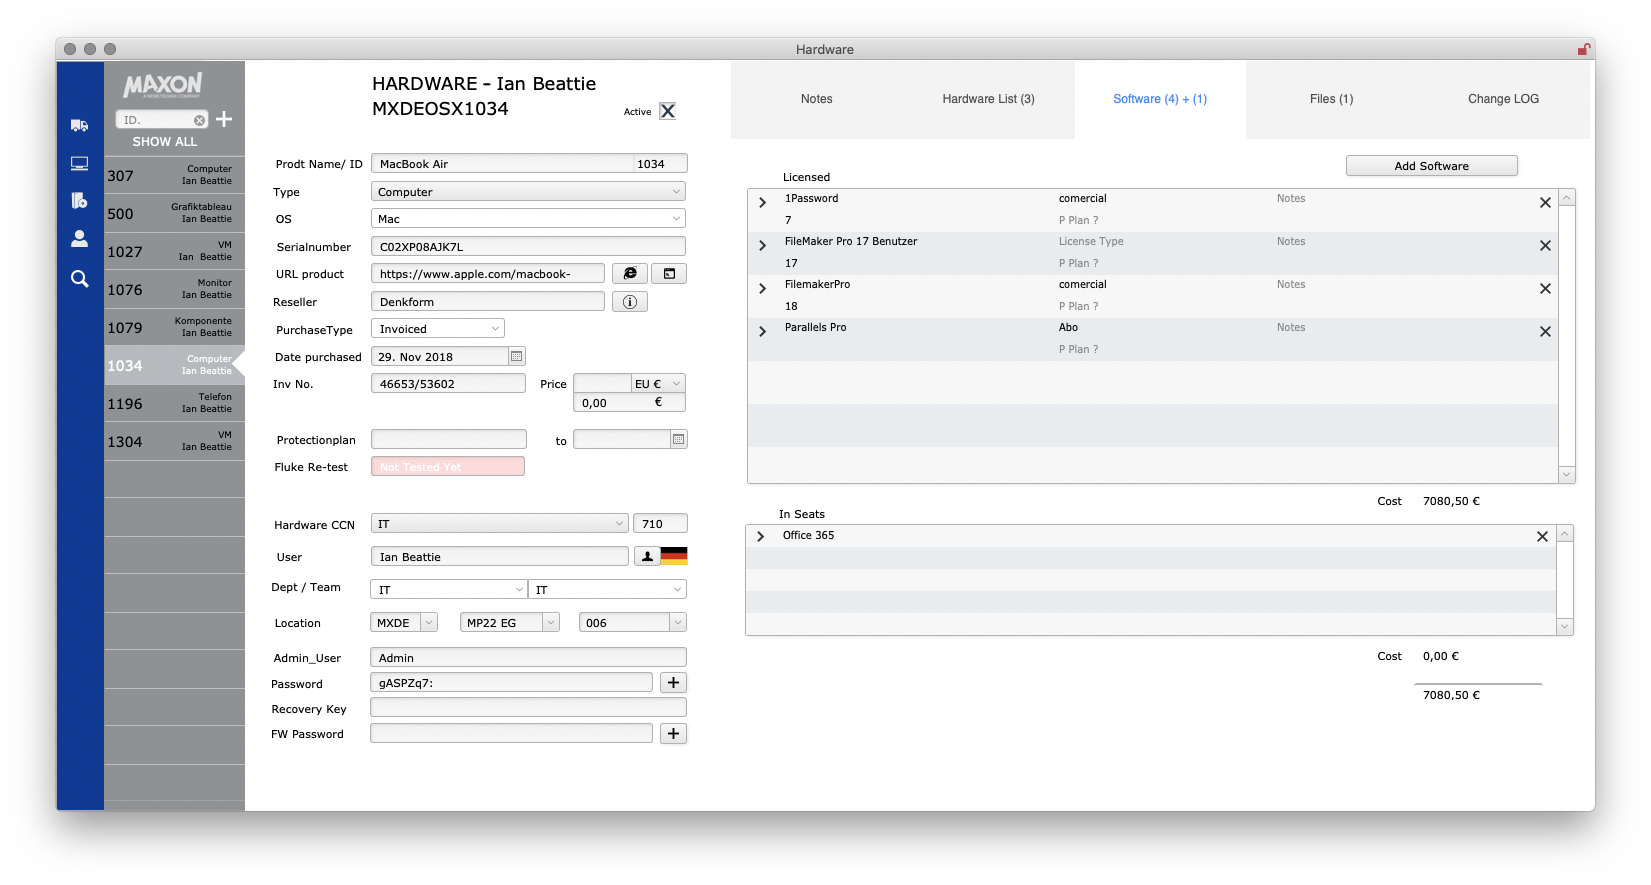Open the Protectionplan end date calendar

tap(678, 439)
